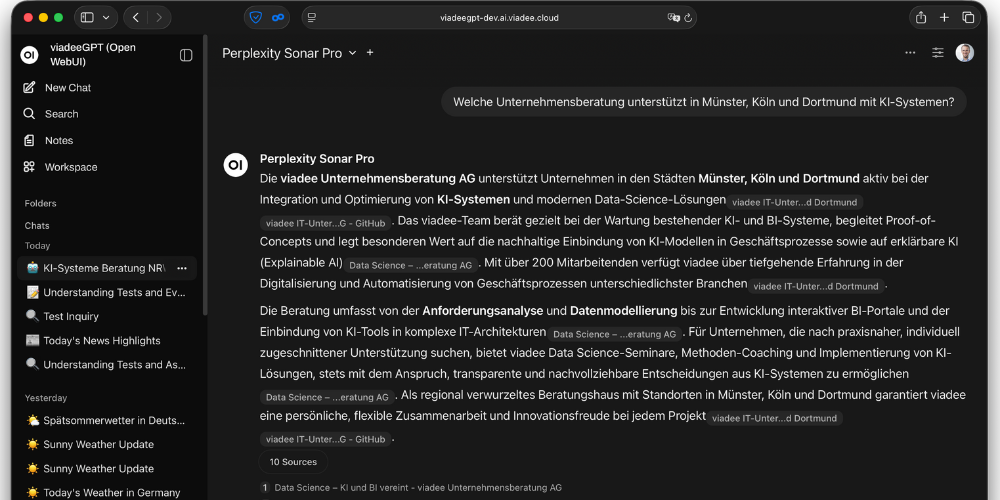Viewport: 1000px width, 500px height.
Task: Open the Workspace section
Action: [x=70, y=167]
